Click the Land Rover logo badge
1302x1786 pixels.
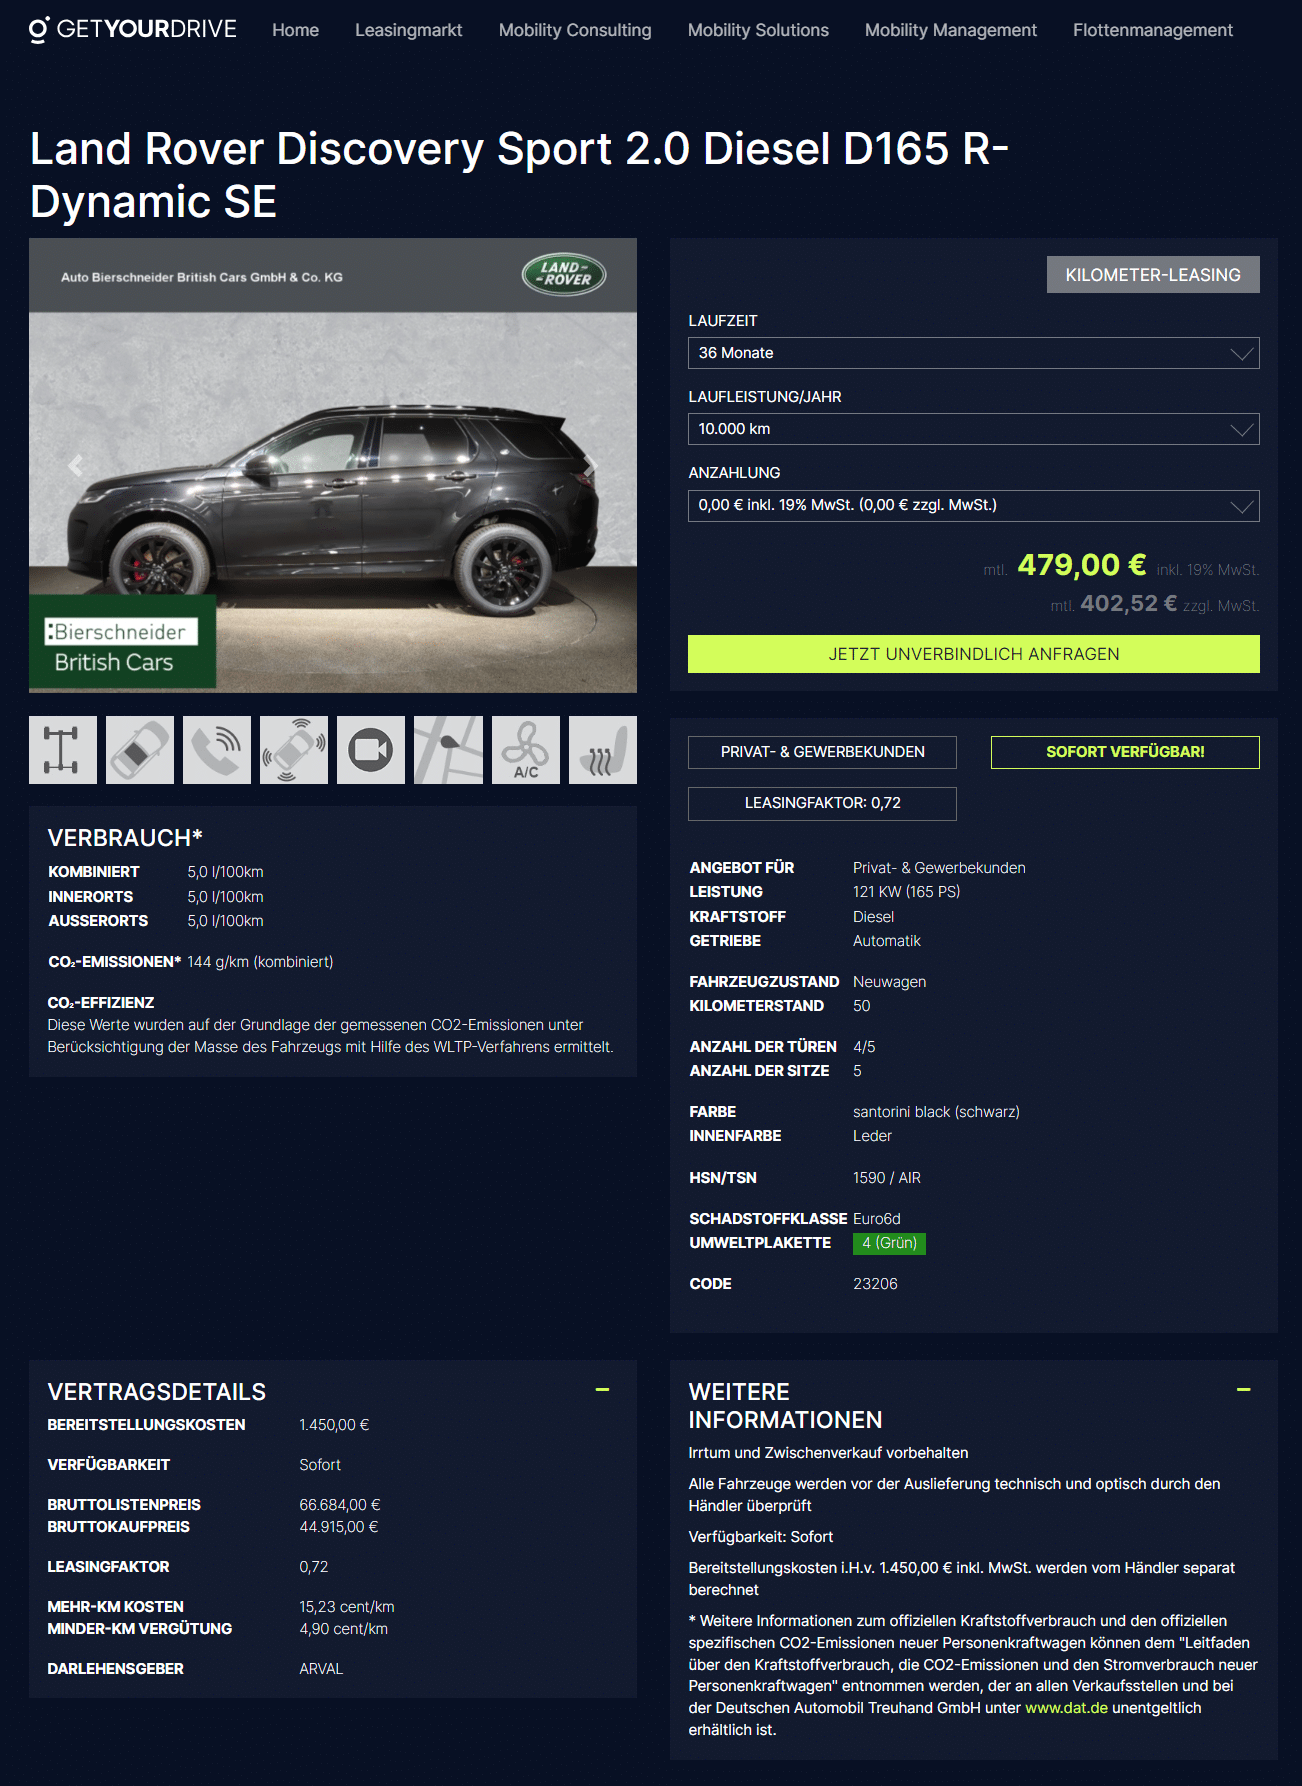[564, 274]
